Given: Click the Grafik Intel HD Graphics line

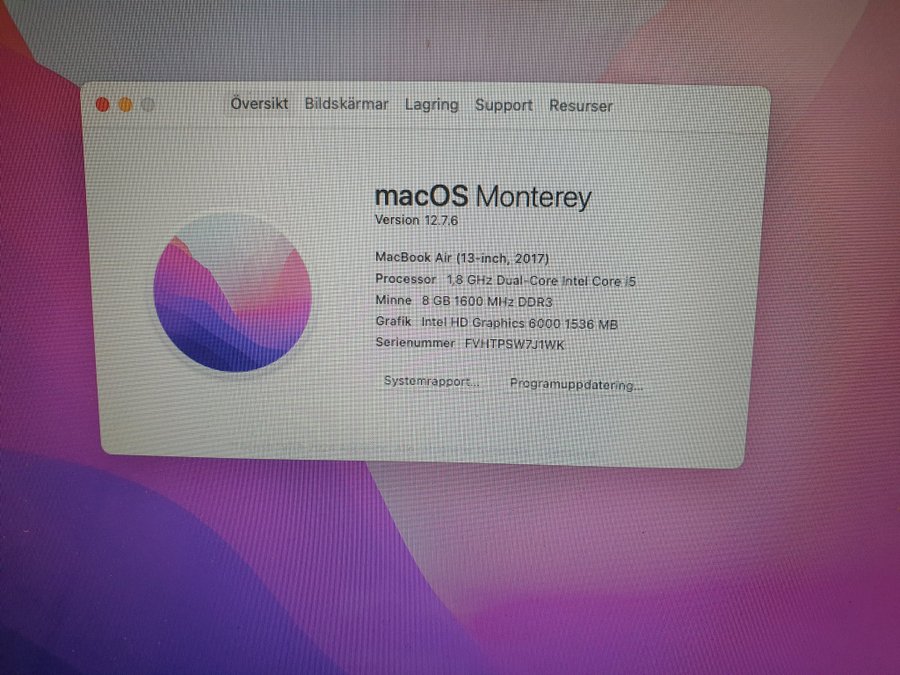Looking at the screenshot, I should click(496, 322).
